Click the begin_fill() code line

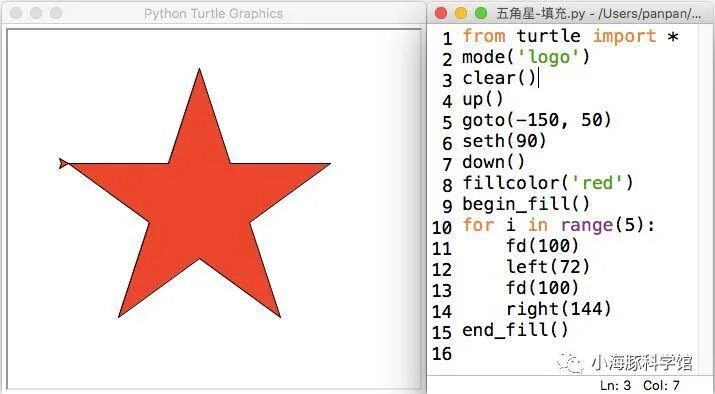coord(526,204)
